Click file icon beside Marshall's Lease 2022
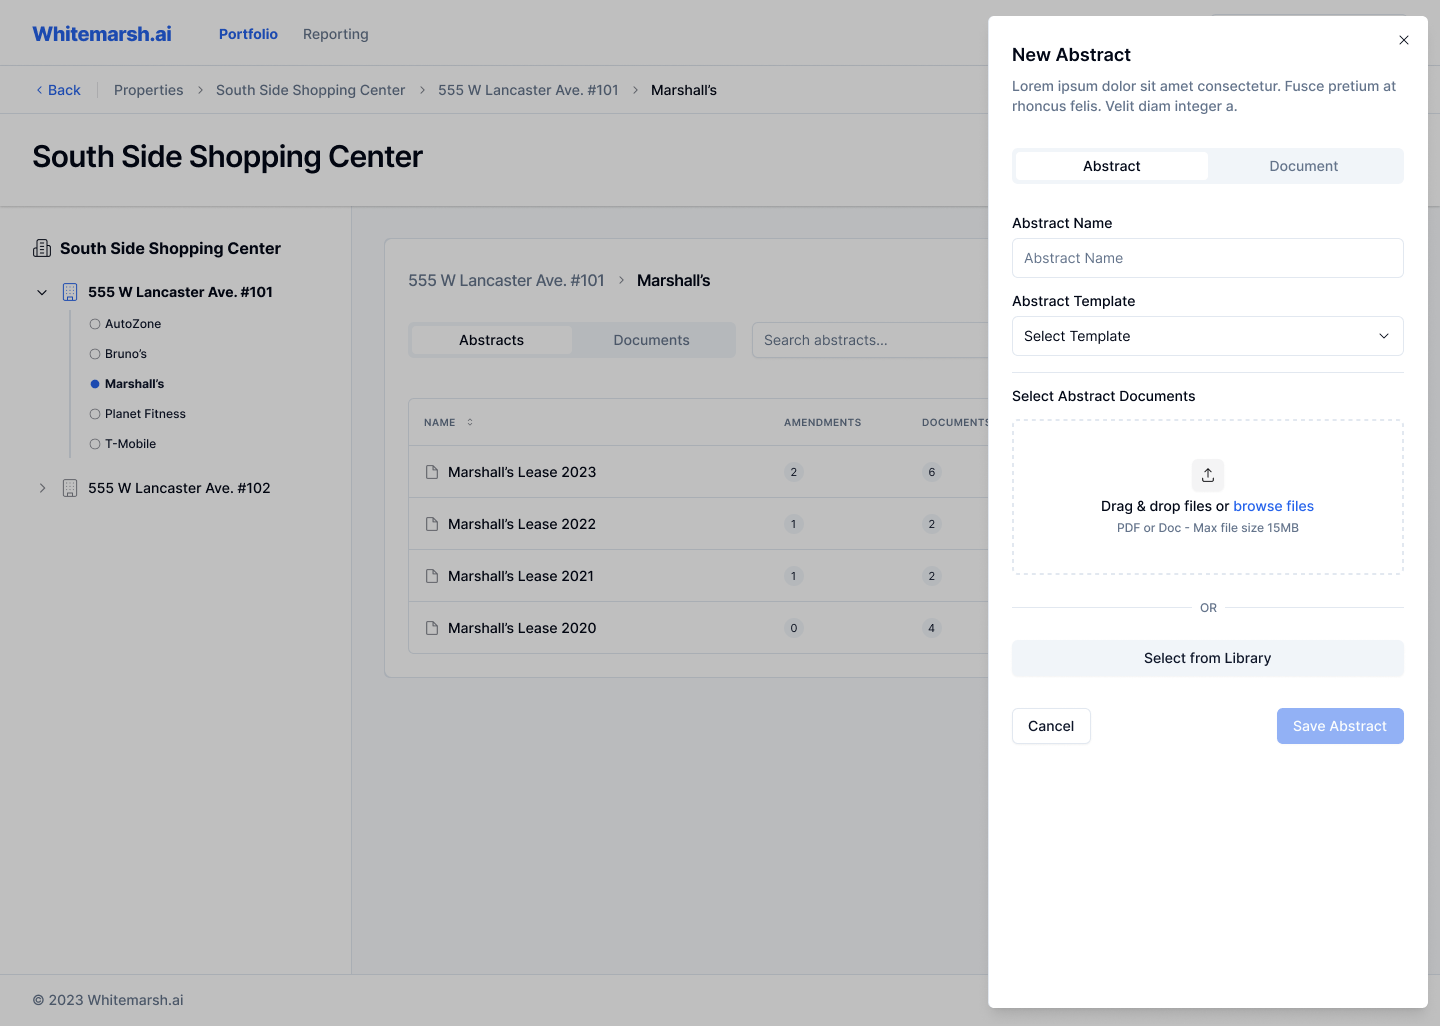Screen dimensions: 1440x1026 pos(432,524)
